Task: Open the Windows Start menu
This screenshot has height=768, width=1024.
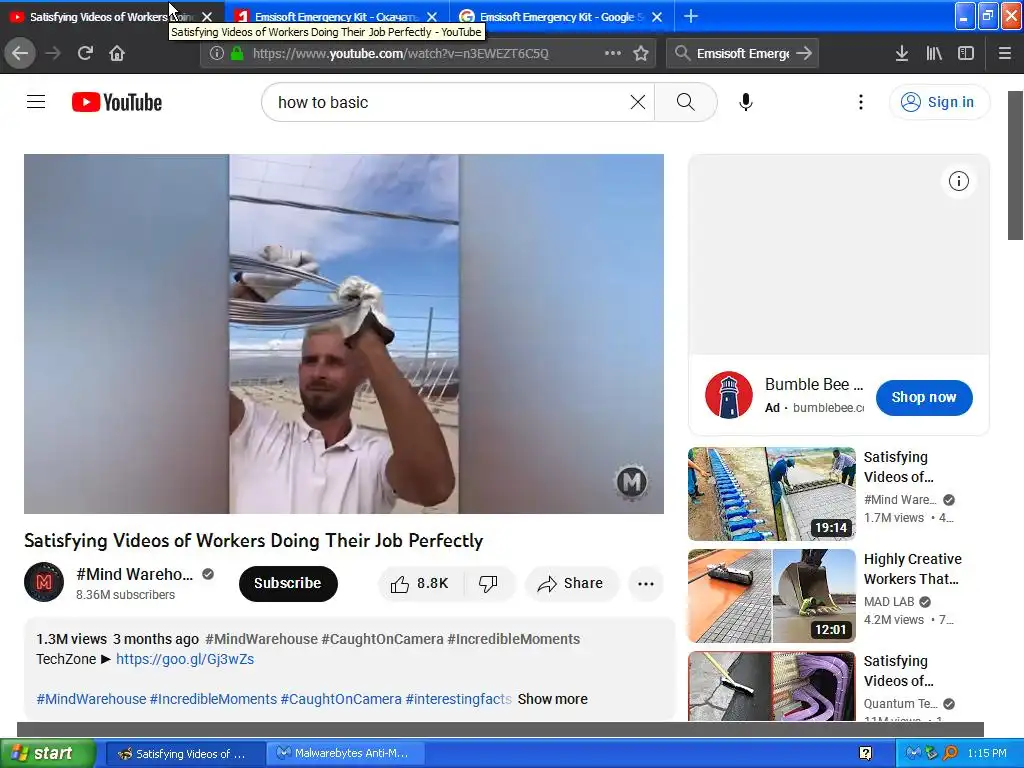Action: point(47,753)
